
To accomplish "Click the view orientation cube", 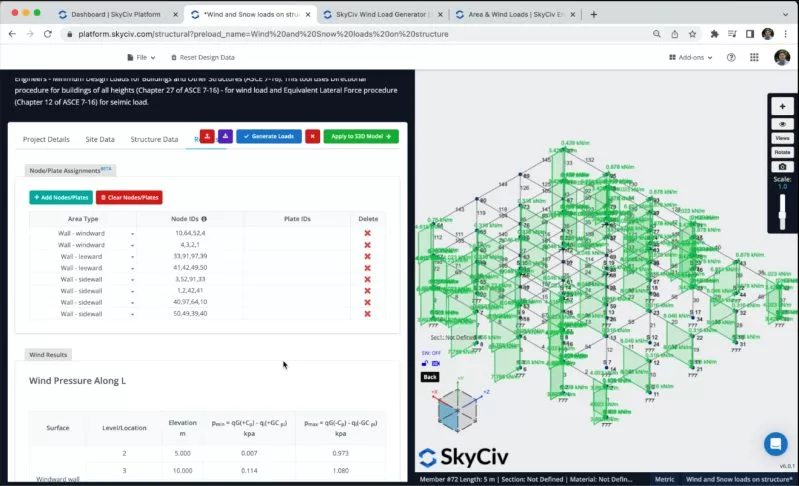I will [x=458, y=409].
